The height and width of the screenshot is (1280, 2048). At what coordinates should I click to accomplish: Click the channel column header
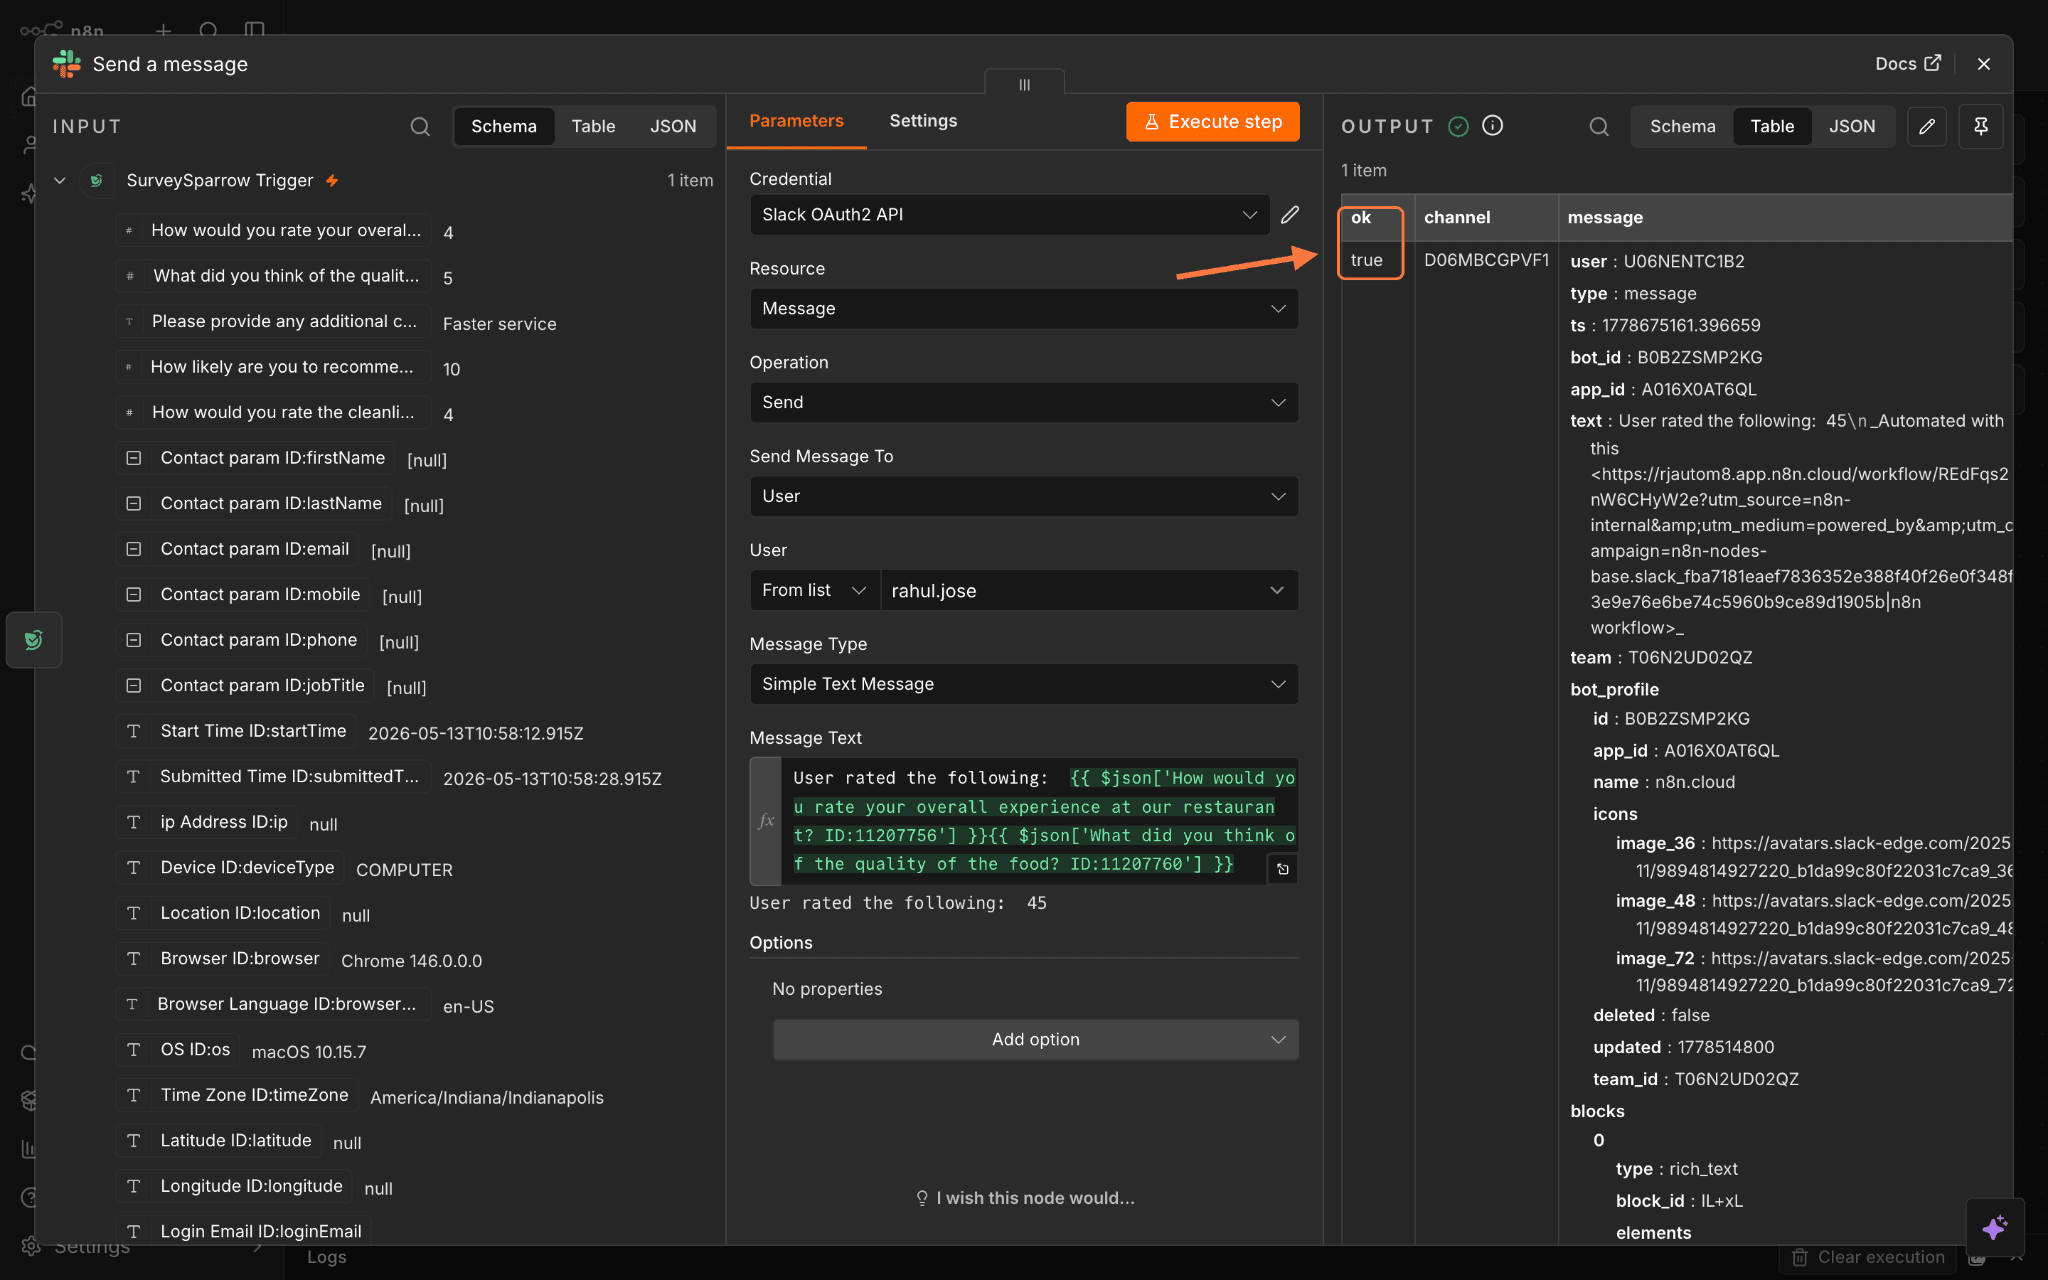1486,217
